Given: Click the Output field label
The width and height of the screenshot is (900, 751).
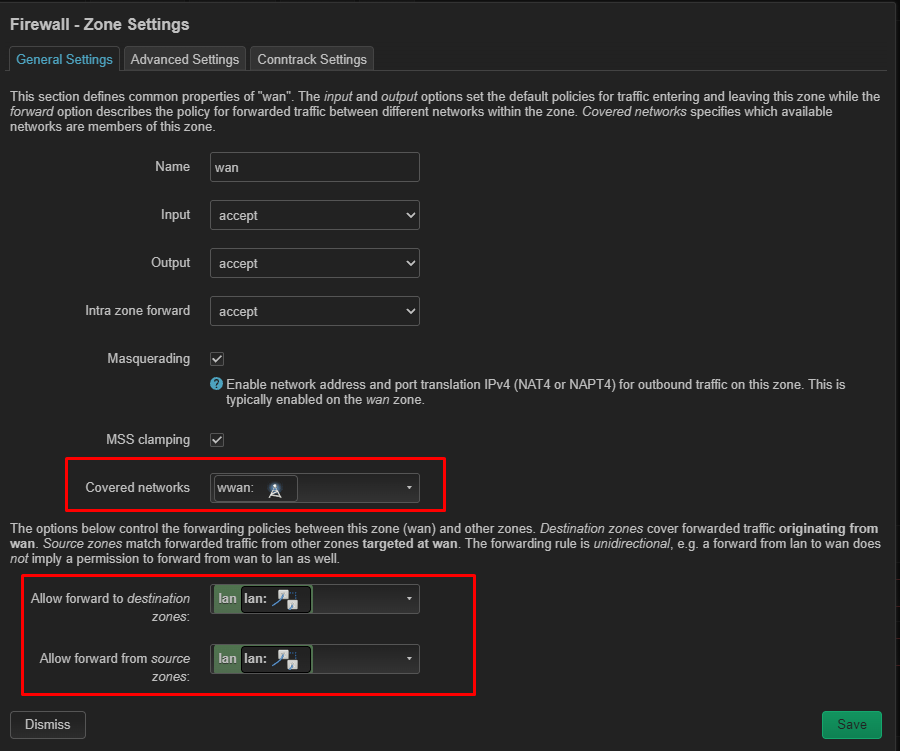Looking at the screenshot, I should 170,262.
